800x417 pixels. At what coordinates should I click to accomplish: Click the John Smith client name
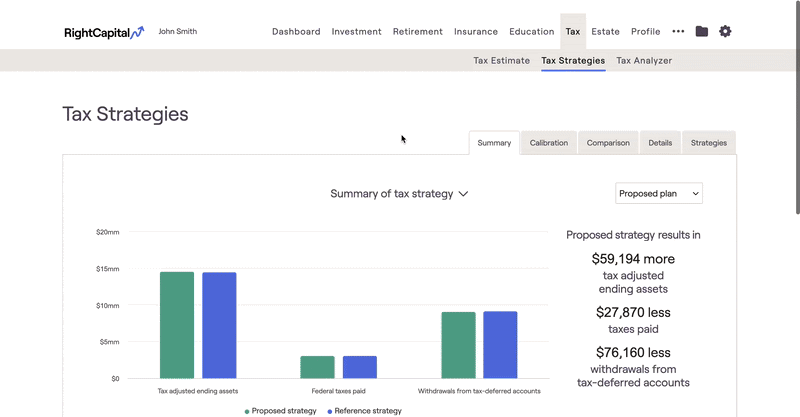(178, 31)
